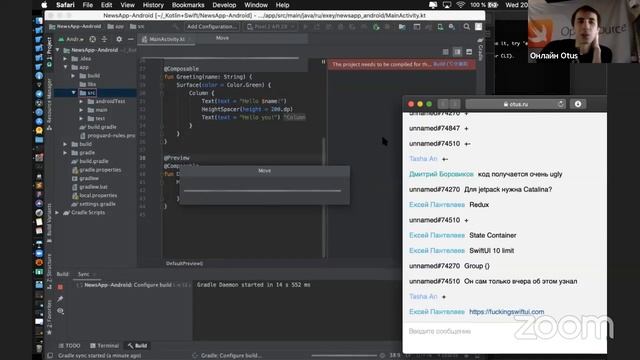Expand the androidTest folder
Image resolution: width=640 pixels, height=360 pixels.
pyautogui.click(x=81, y=101)
